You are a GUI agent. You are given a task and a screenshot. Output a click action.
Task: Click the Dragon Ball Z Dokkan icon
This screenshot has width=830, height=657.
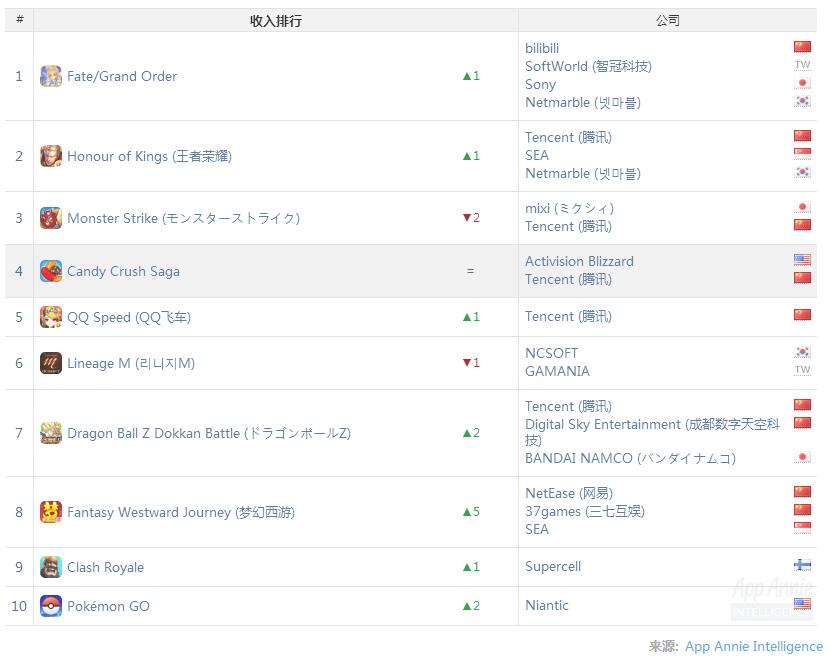pos(51,433)
